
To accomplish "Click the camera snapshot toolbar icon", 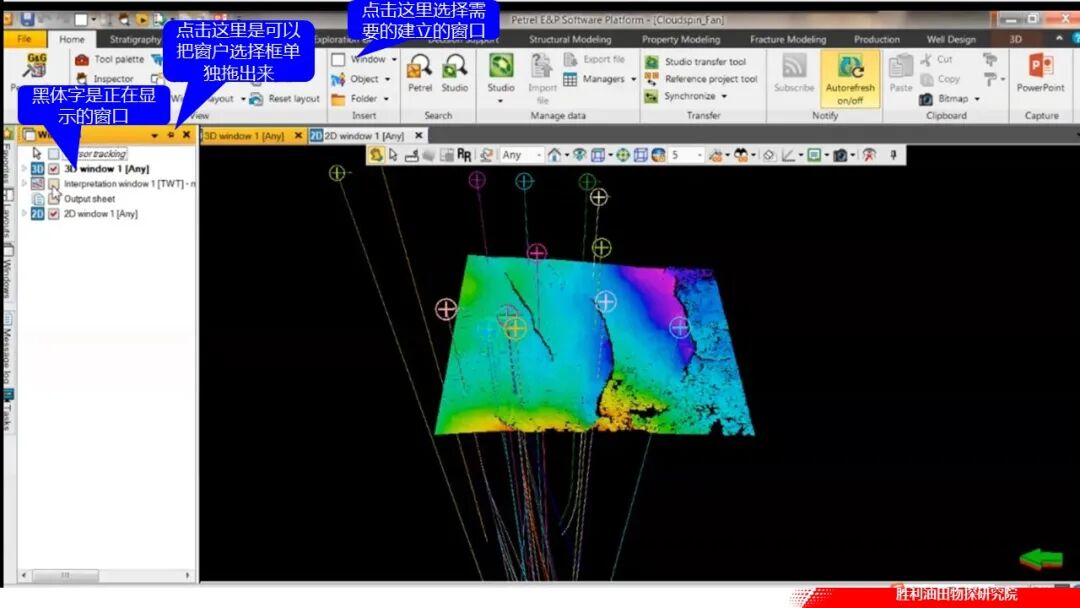I will pos(840,155).
